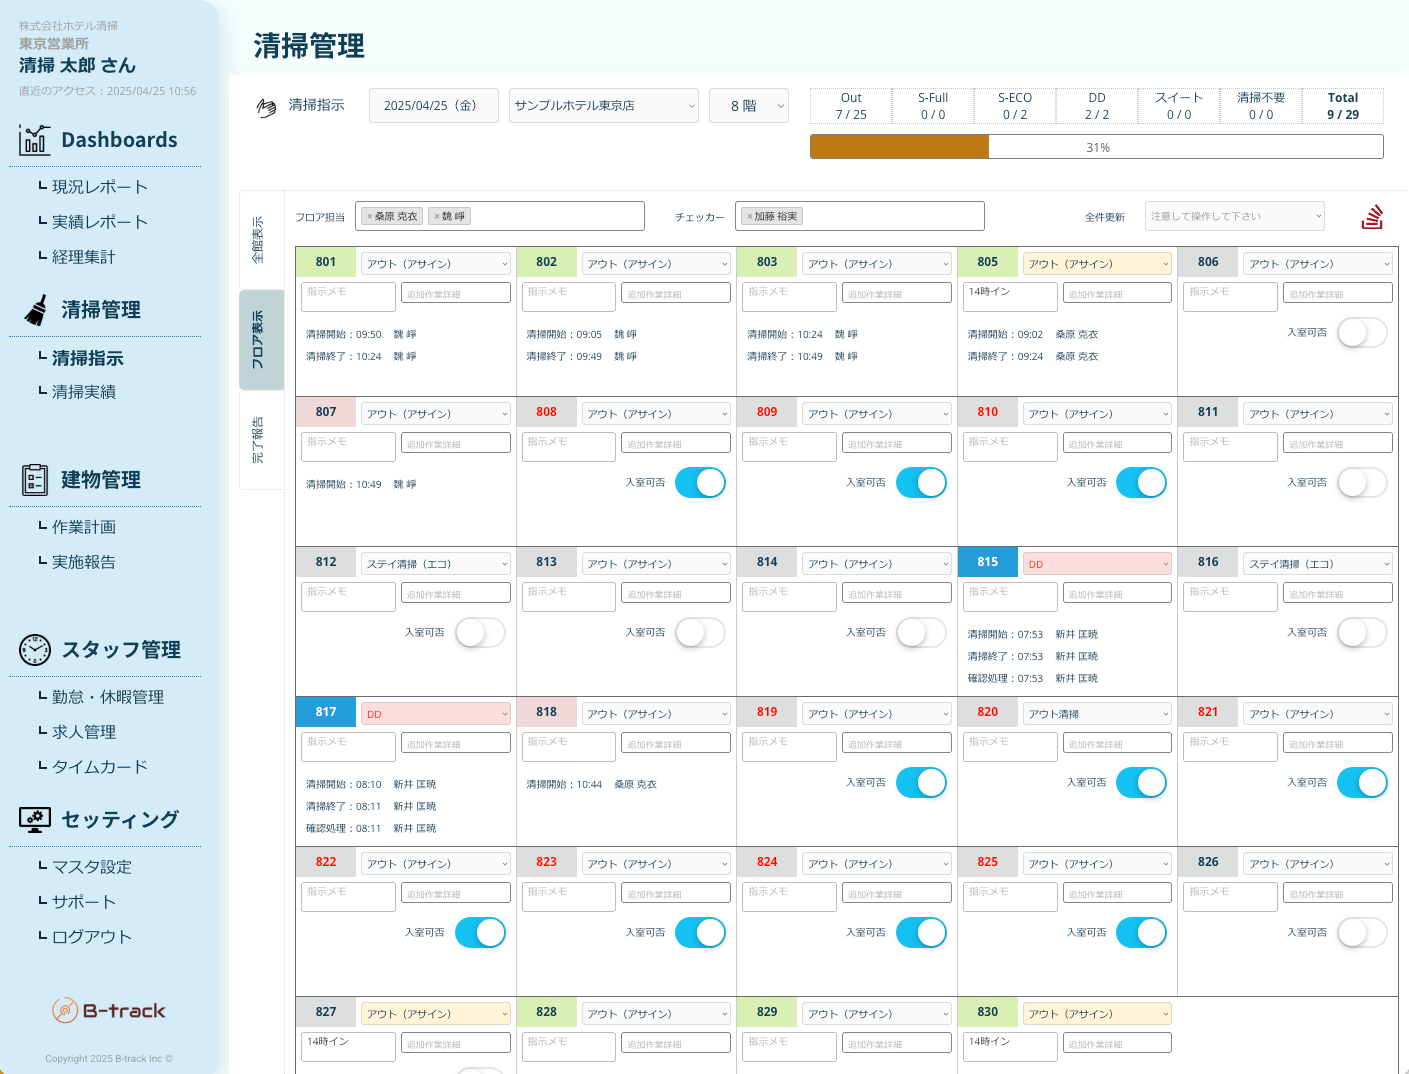Turn off the 入室可否 toggle on room 821
Image resolution: width=1409 pixels, height=1074 pixels.
[x=1361, y=782]
